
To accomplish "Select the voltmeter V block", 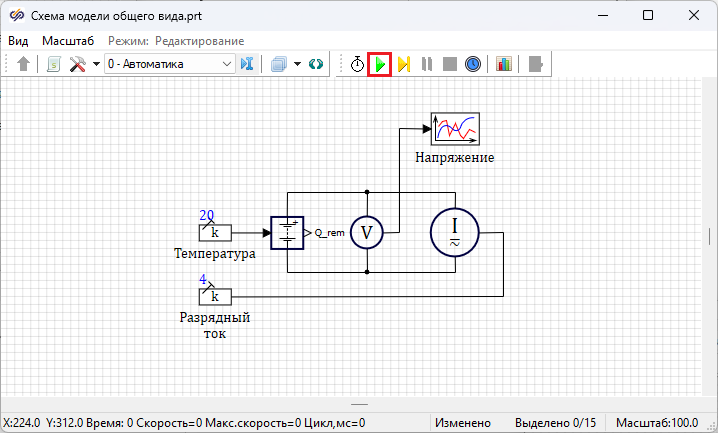I will pyautogui.click(x=366, y=232).
